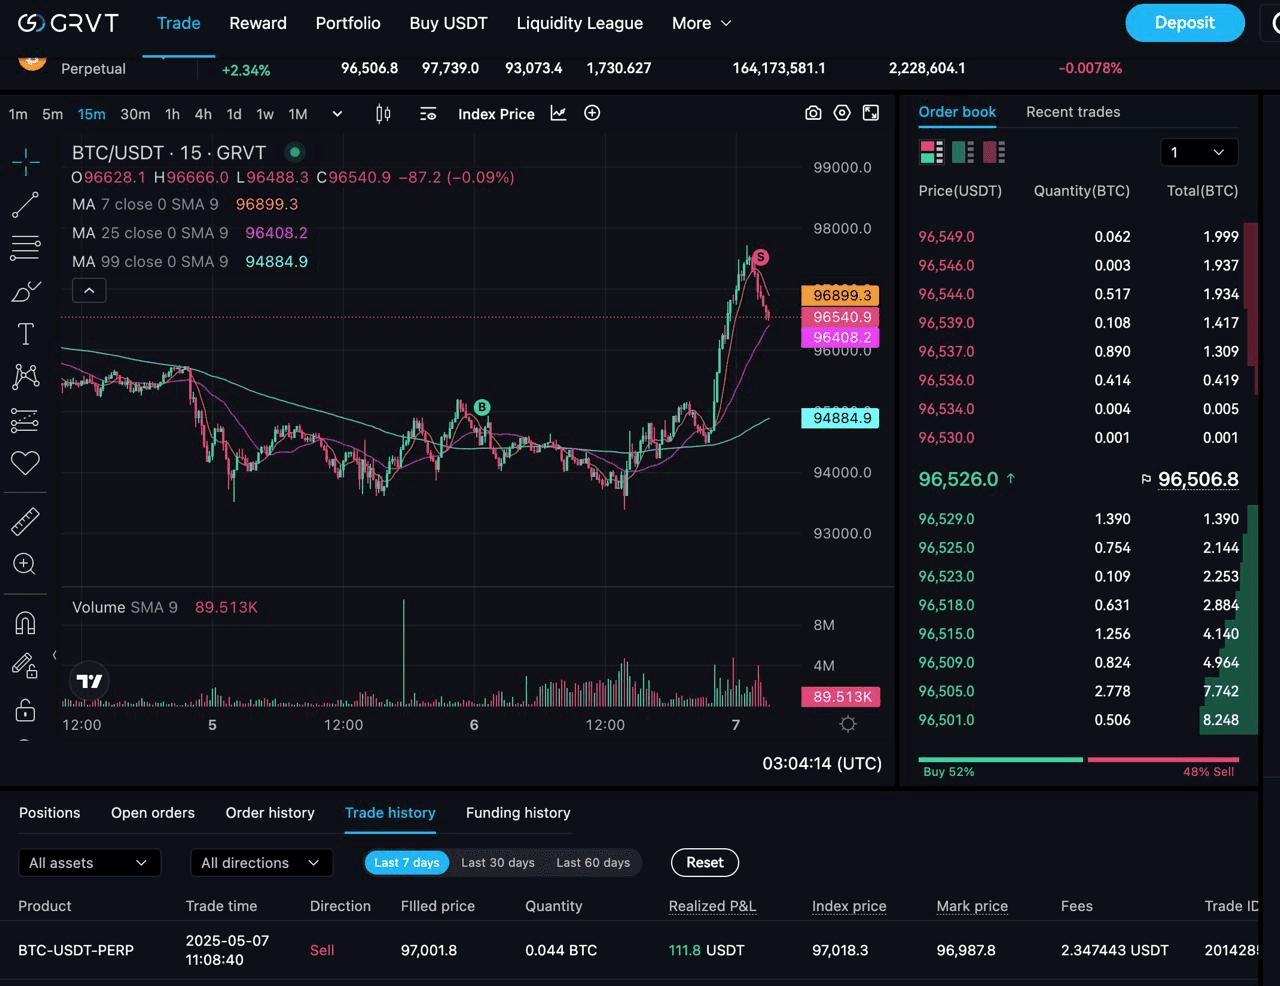Select the 1M monthly timeframe
Image resolution: width=1280 pixels, height=986 pixels.
click(x=298, y=114)
